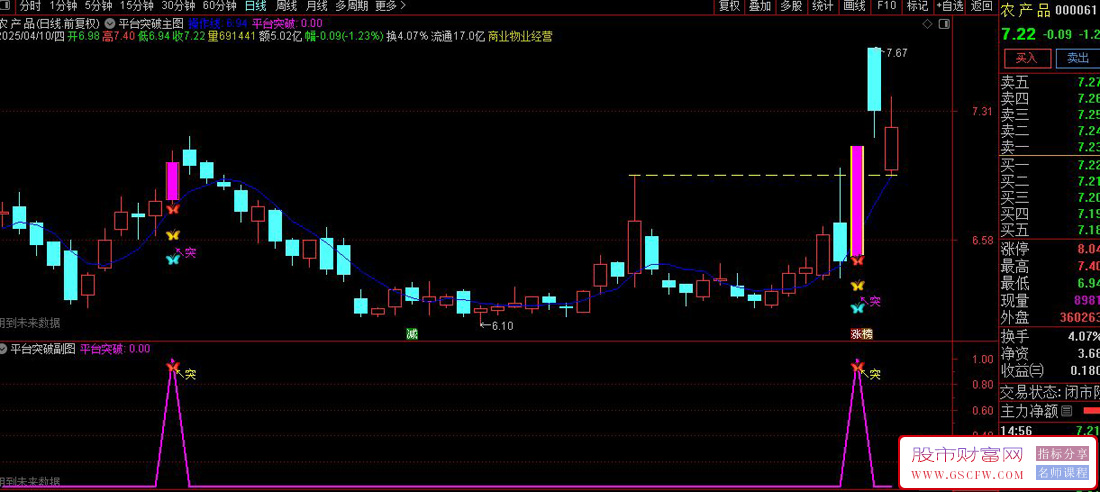Toggle the side panel layout icon
Screen dimensions: 1100x492
pyautogui.click(x=944, y=24)
